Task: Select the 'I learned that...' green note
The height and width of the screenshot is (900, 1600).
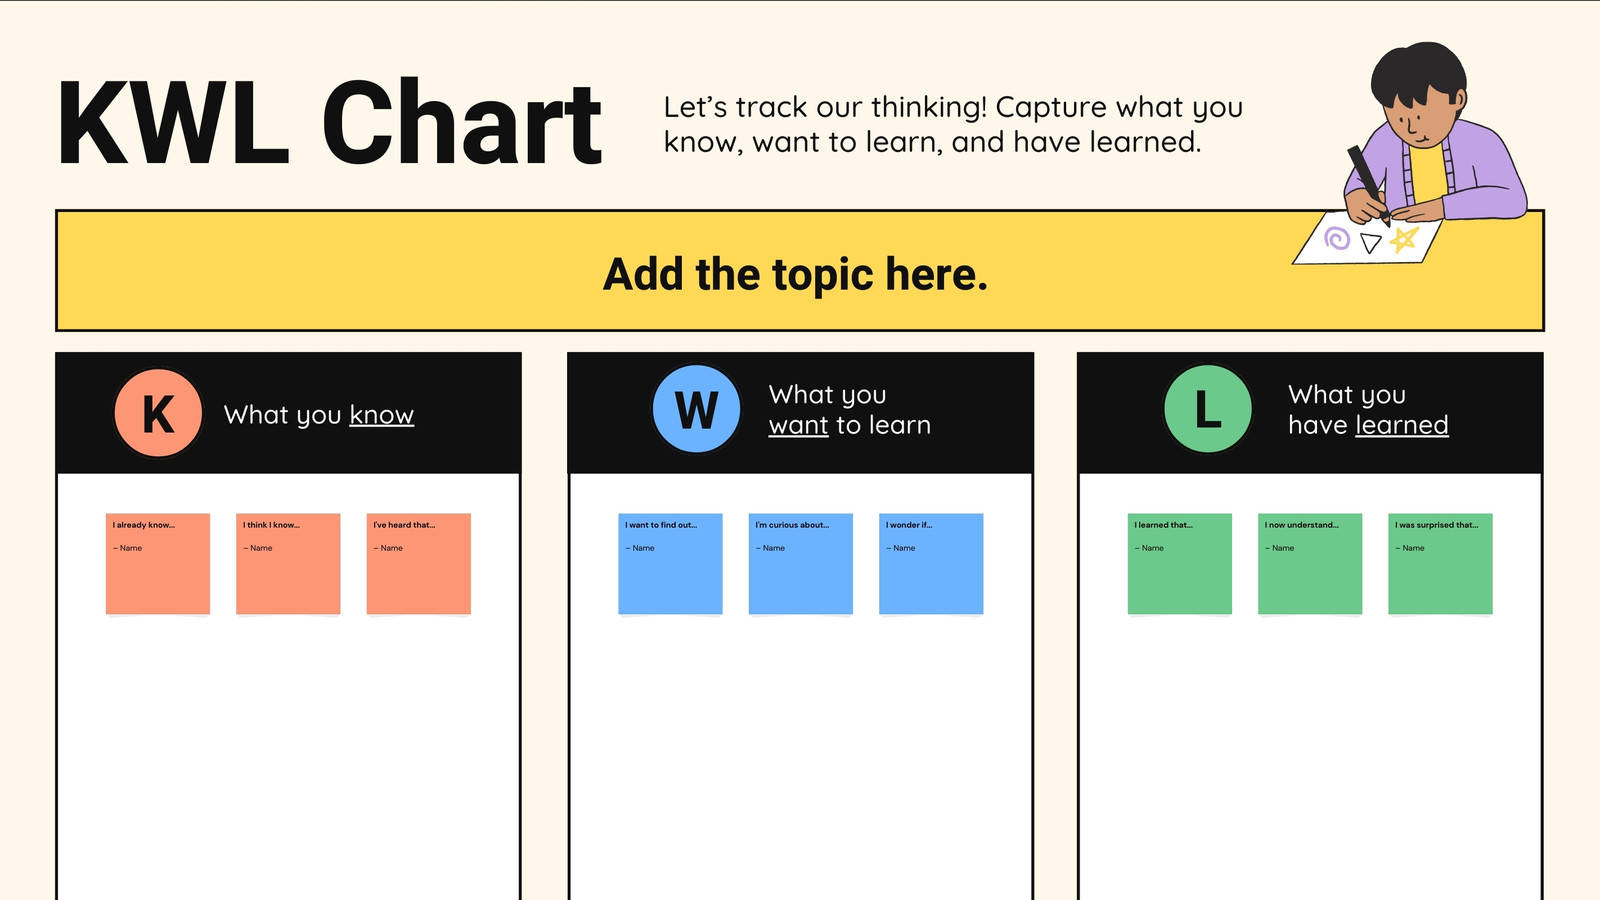Action: click(1180, 564)
